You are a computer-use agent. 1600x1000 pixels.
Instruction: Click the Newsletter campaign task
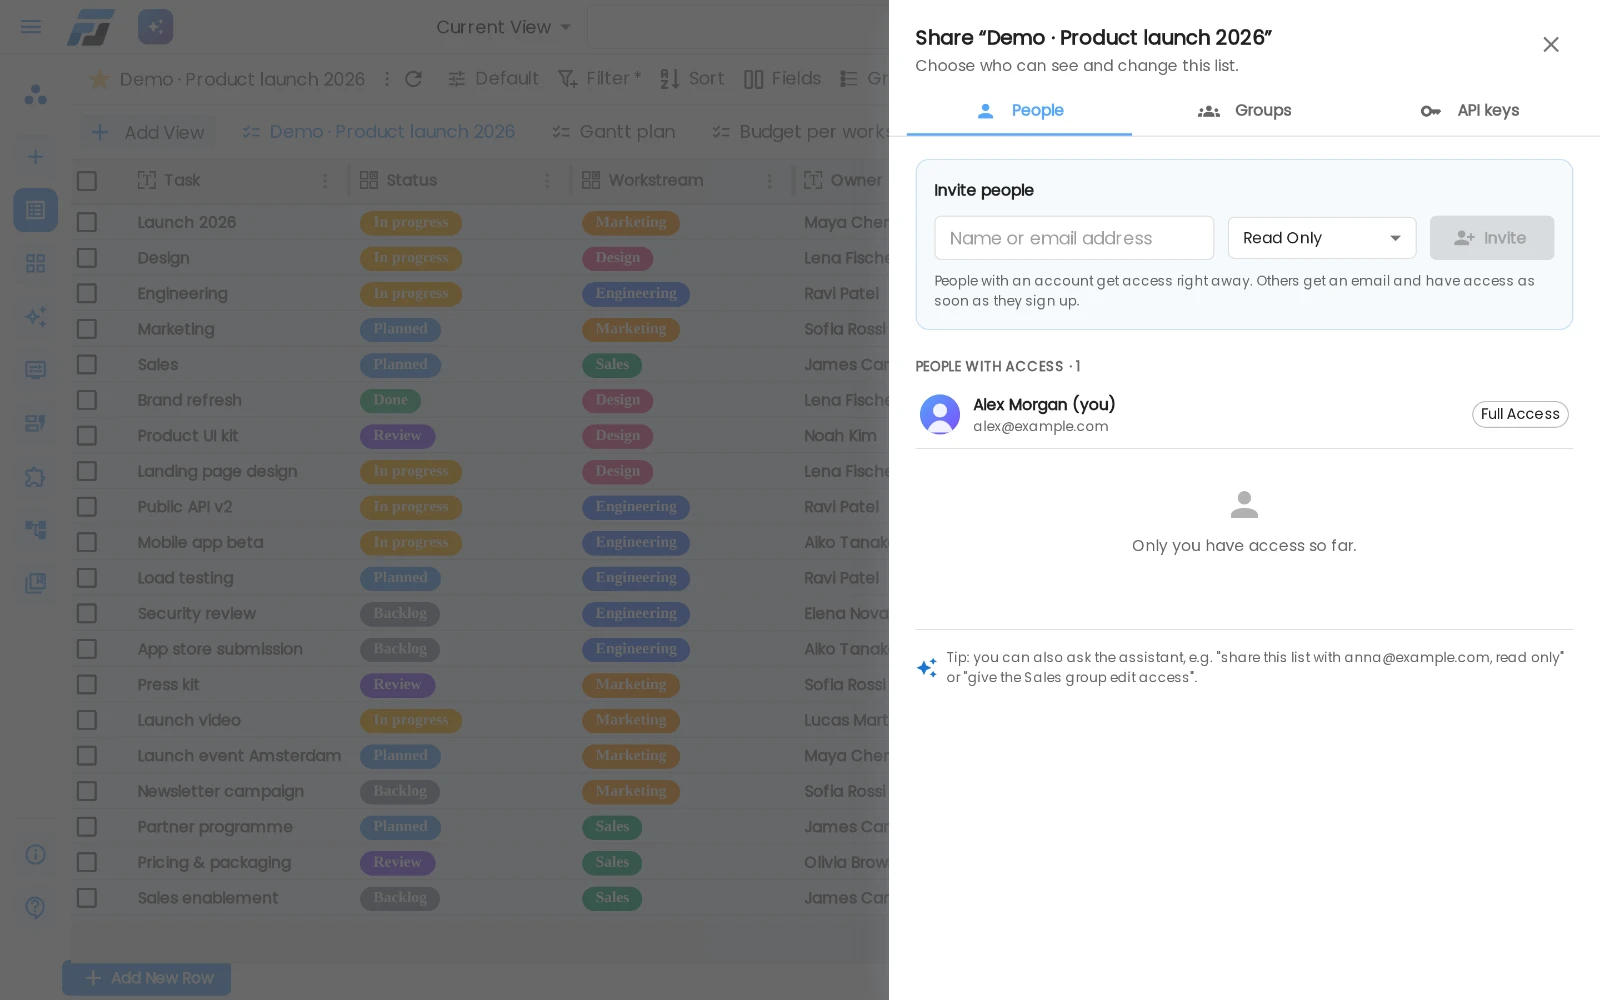point(220,791)
